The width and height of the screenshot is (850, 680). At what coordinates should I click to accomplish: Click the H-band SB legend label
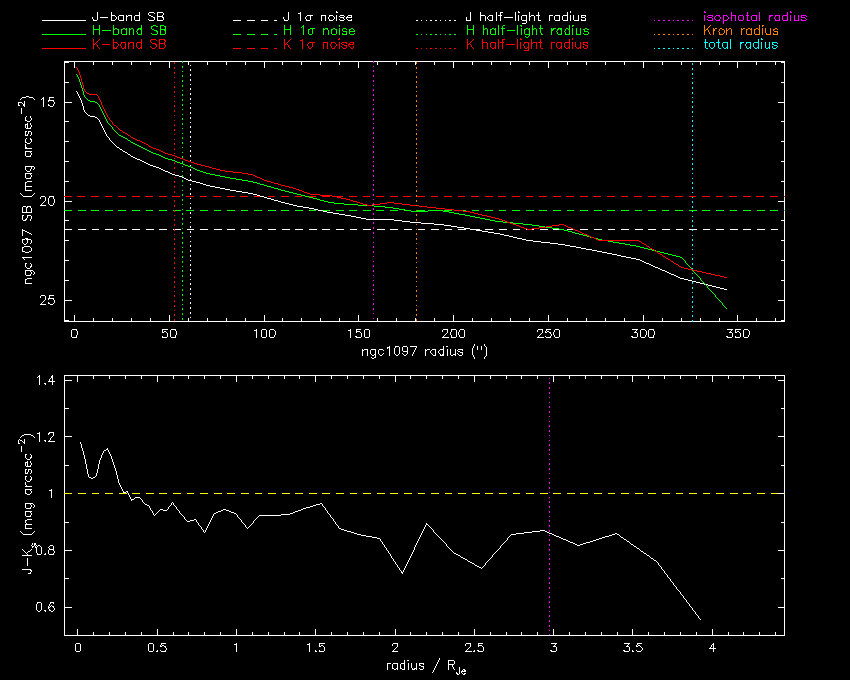coord(130,31)
